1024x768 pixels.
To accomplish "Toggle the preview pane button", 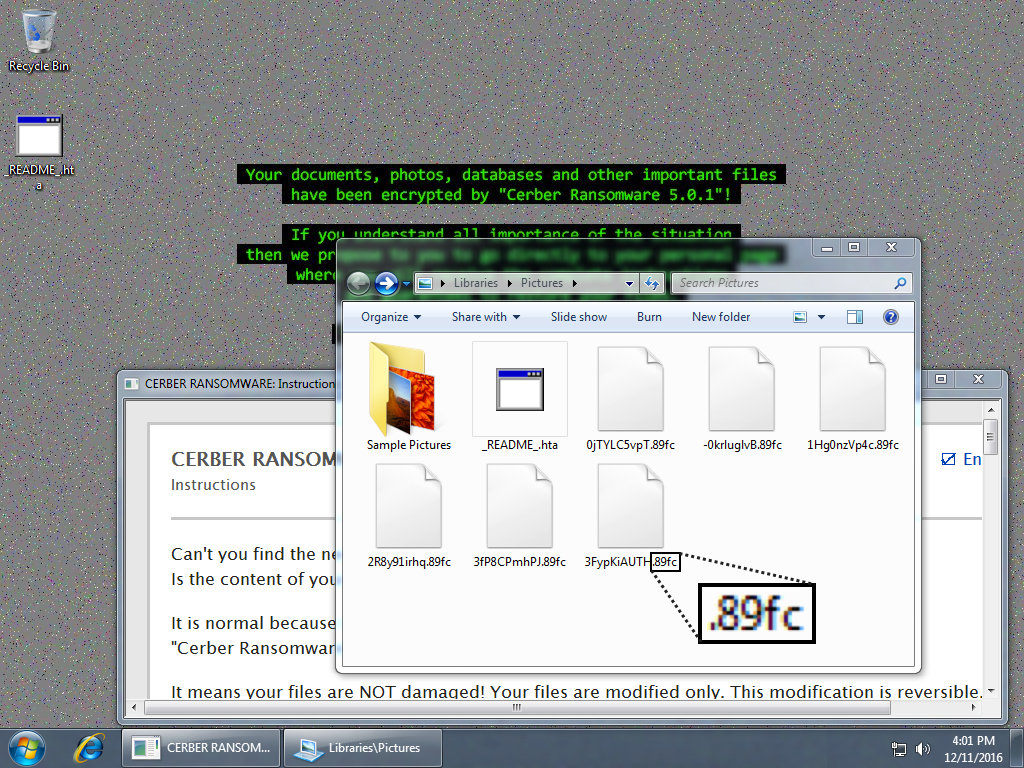I will coord(854,317).
